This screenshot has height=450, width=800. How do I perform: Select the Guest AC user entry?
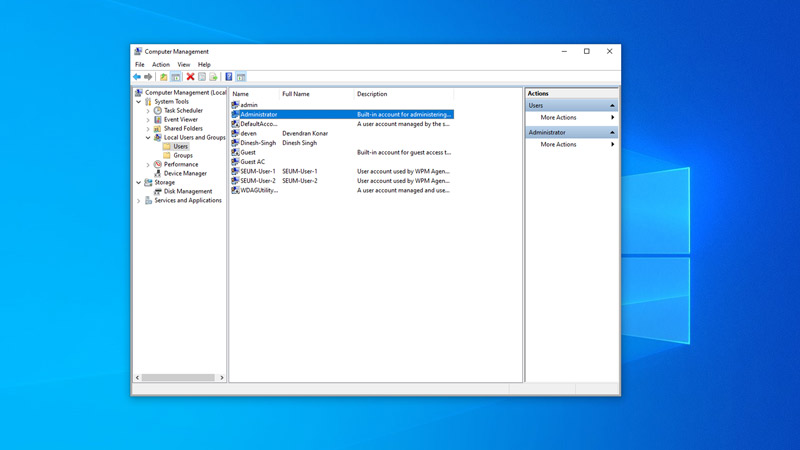253,162
